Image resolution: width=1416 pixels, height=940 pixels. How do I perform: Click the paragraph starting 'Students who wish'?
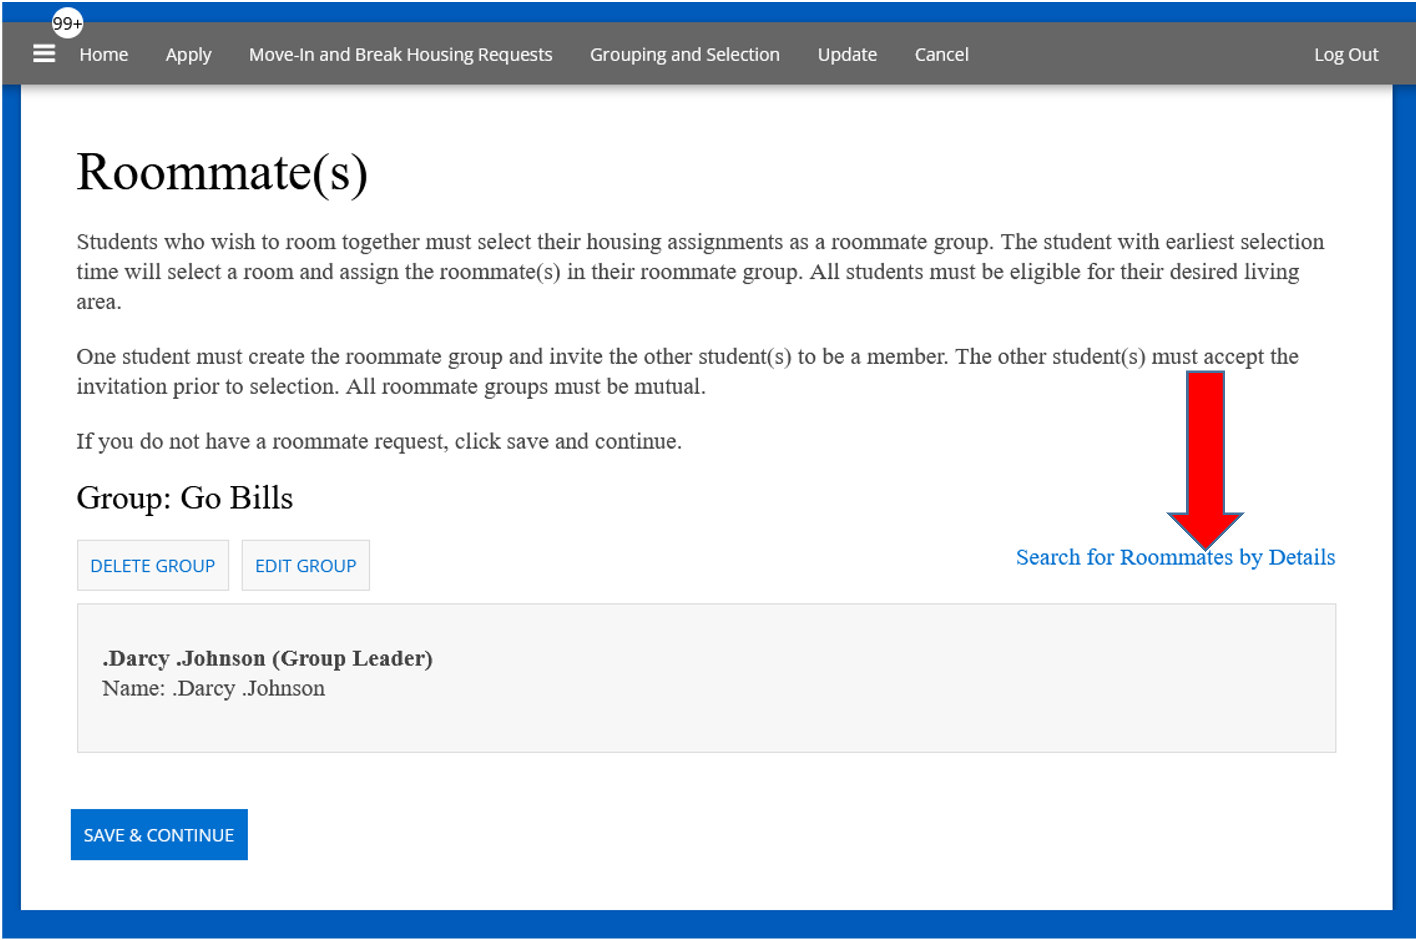[700, 271]
